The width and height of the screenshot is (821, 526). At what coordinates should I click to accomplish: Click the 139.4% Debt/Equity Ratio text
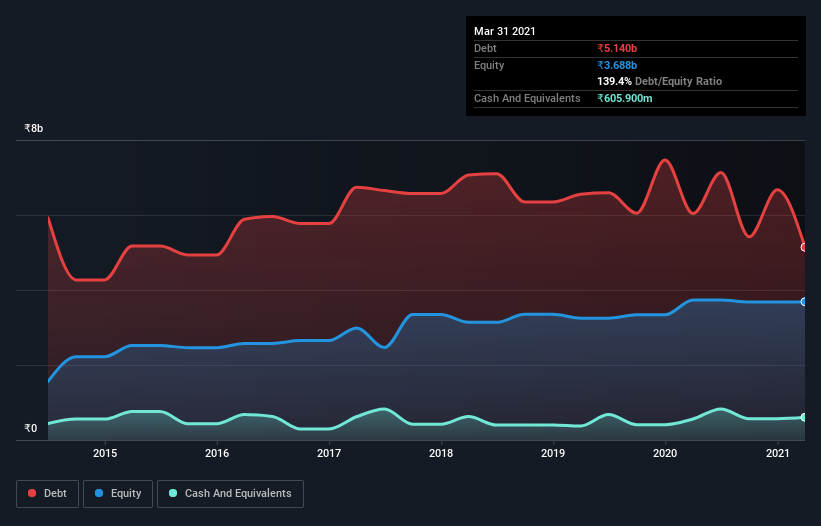[660, 82]
